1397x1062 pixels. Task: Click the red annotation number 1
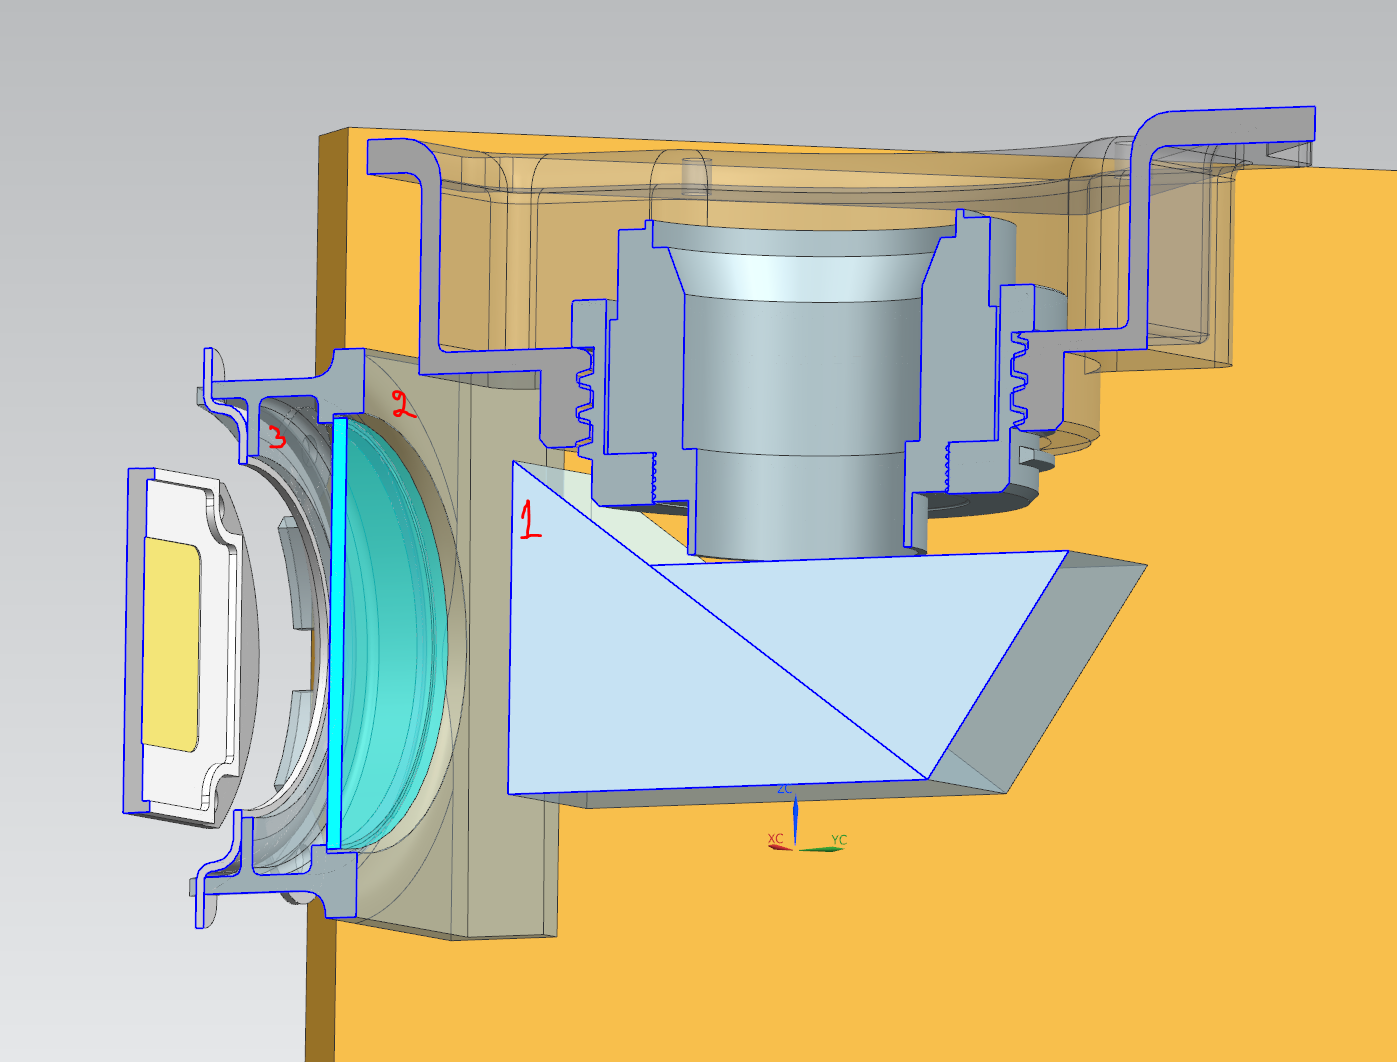tap(530, 521)
